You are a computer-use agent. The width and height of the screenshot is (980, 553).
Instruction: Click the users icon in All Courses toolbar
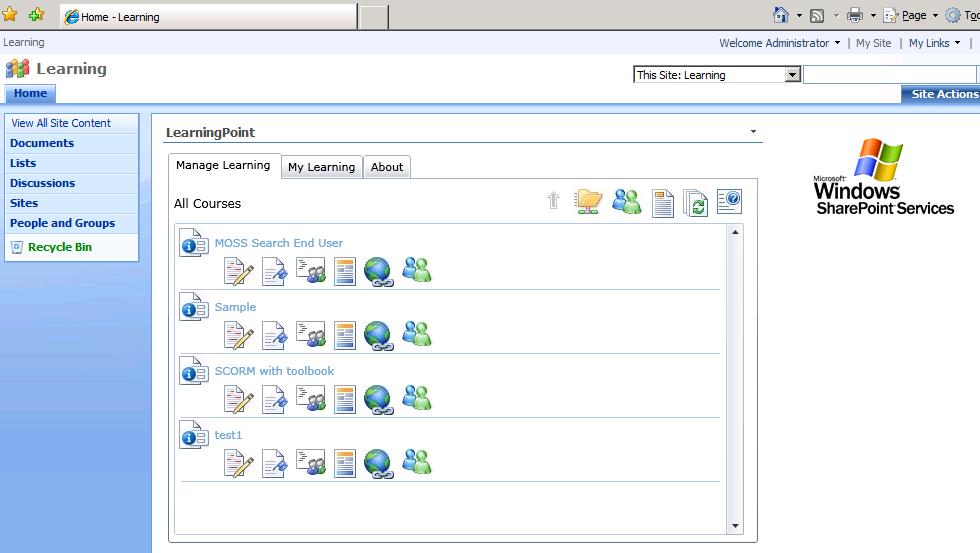627,201
